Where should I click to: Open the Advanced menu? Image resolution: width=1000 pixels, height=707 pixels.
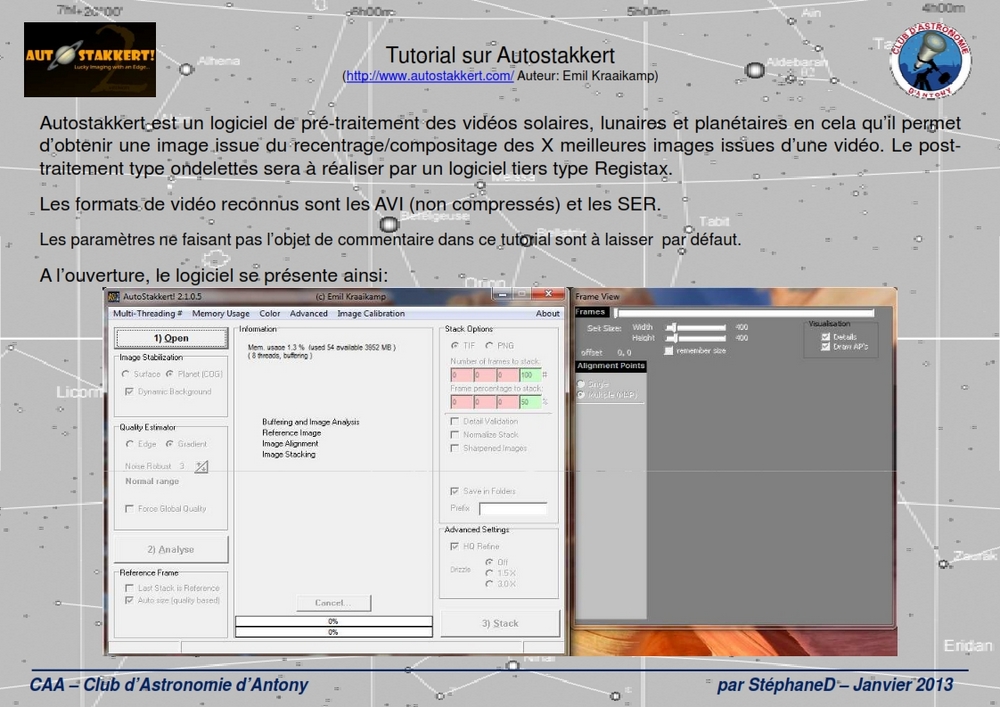tap(309, 314)
